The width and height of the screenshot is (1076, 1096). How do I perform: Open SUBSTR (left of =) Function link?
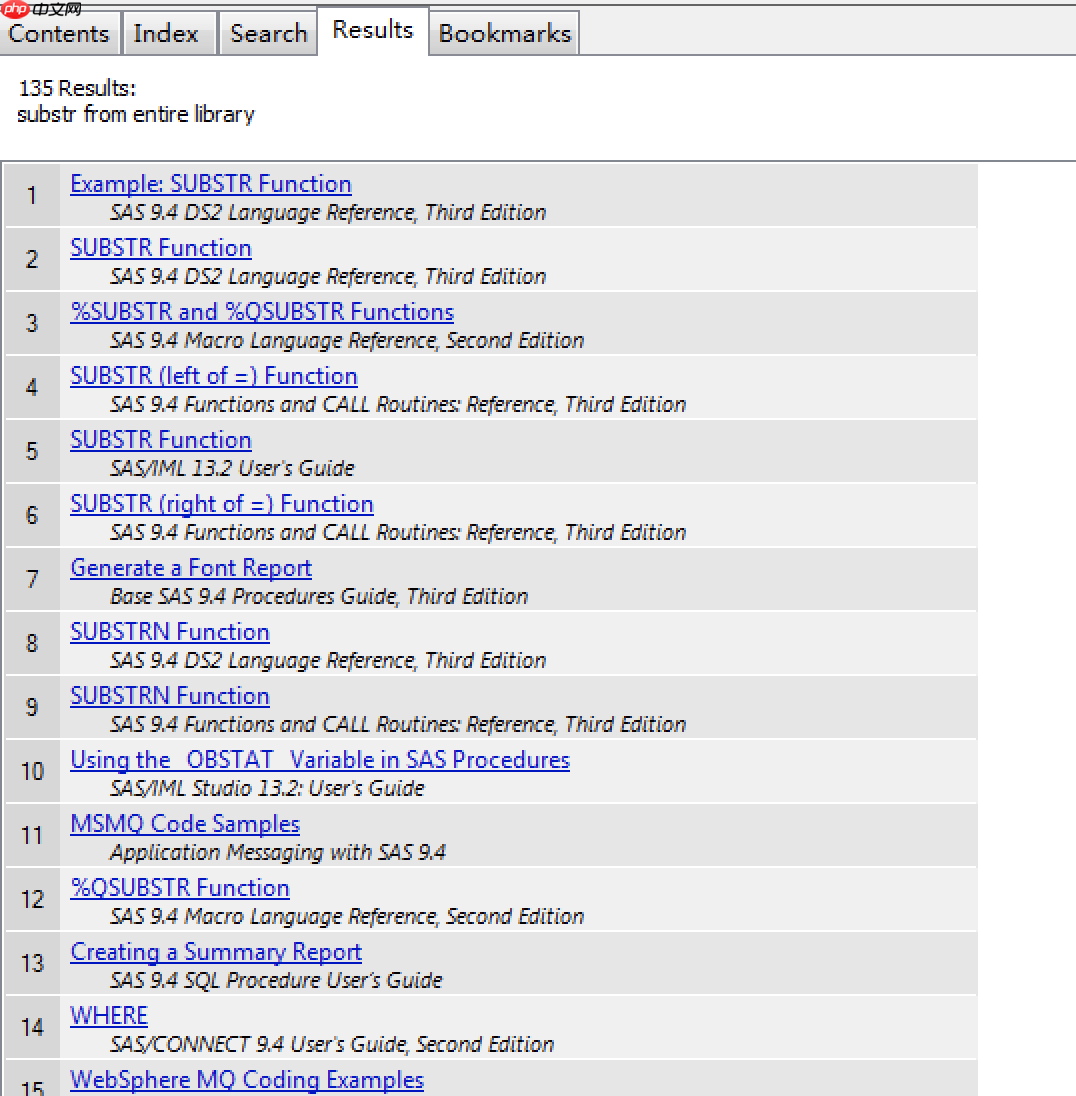coord(214,376)
